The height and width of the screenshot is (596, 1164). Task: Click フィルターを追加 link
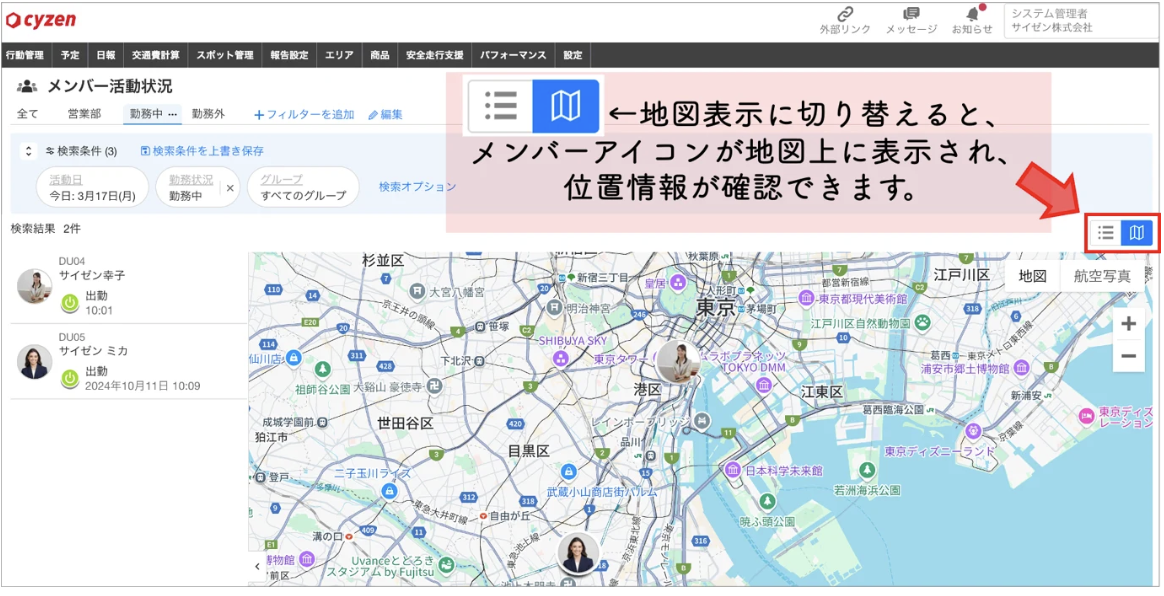304,115
